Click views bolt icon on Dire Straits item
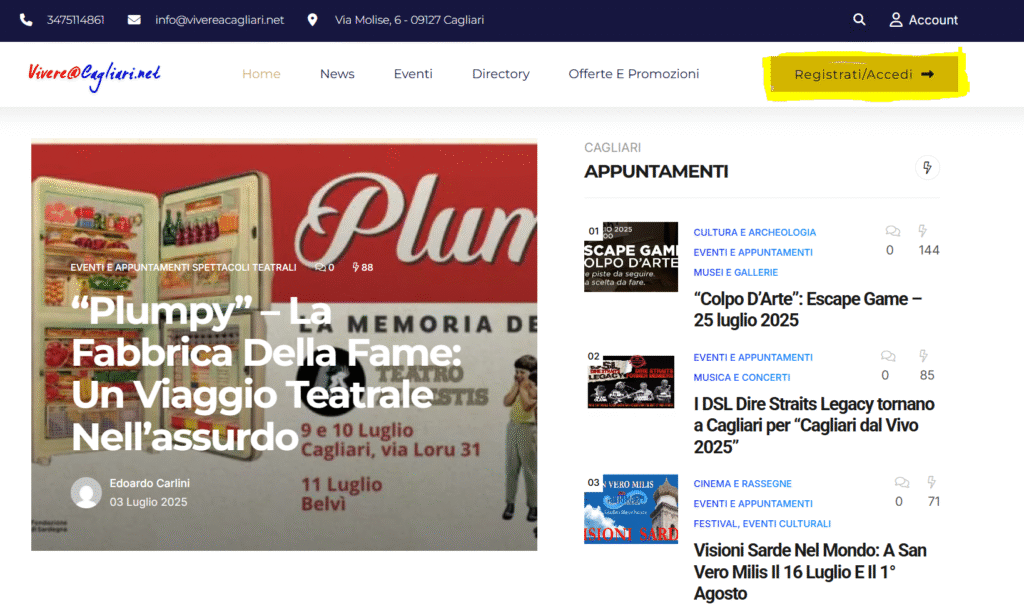 pyautogui.click(x=923, y=356)
